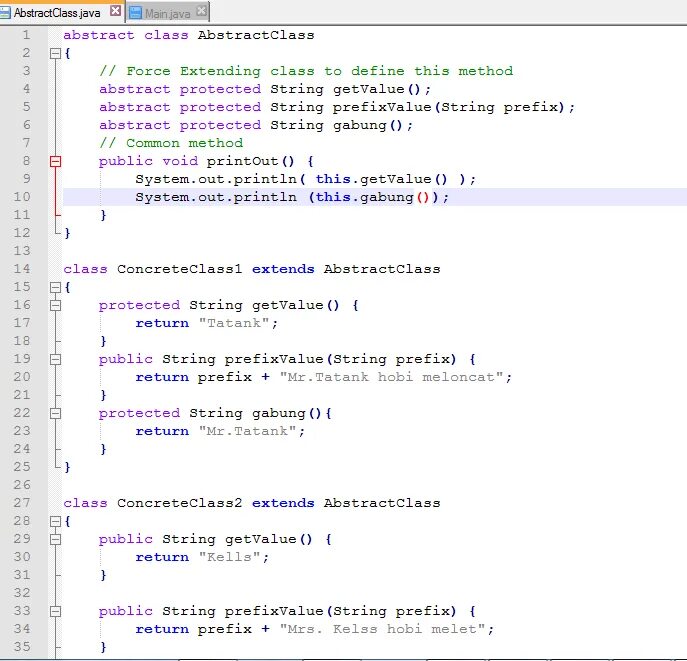Click 'ConcreteClass1' class name on line 14

(x=179, y=269)
